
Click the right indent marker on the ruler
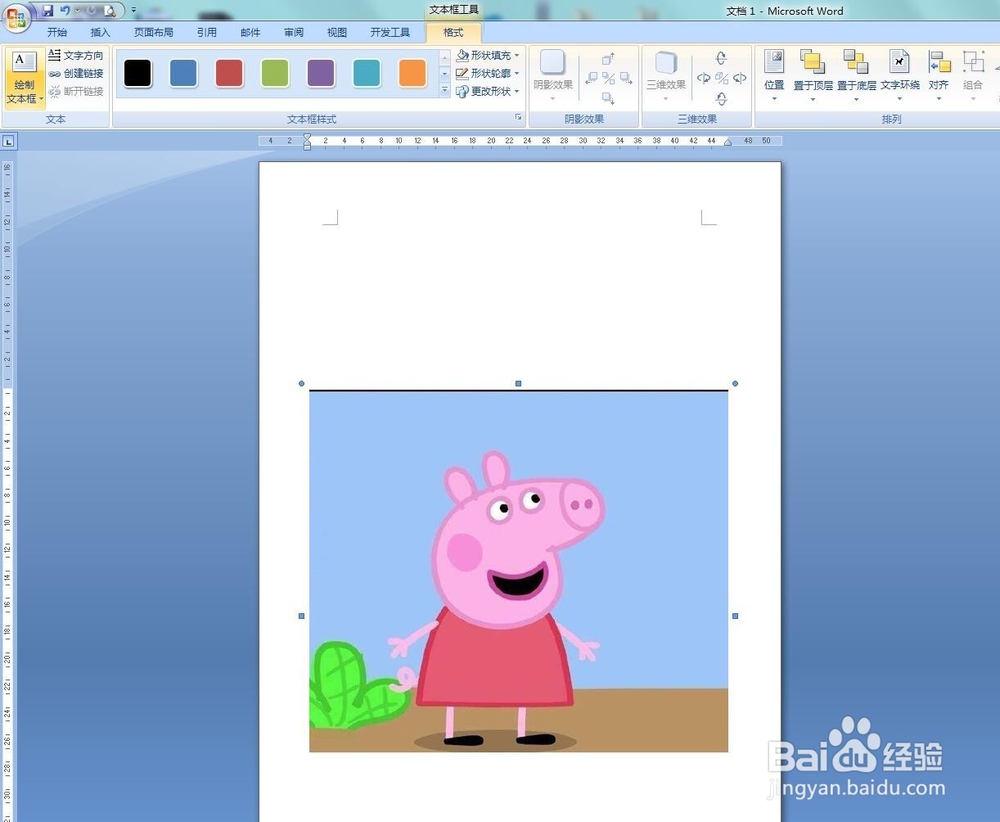pos(728,143)
